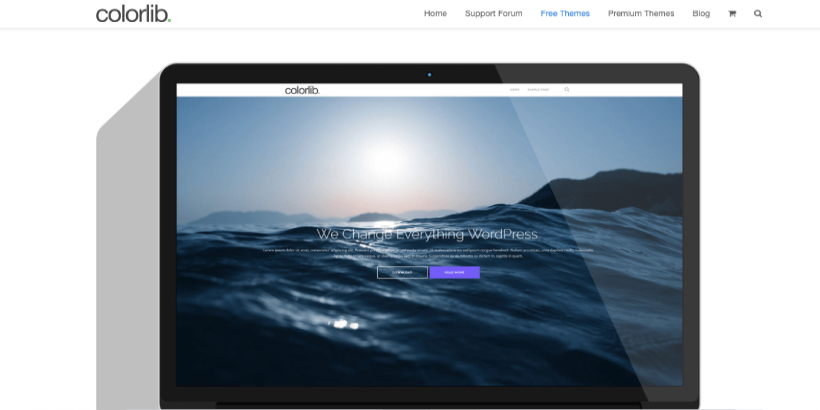
Task: Click the search magnifier icon in header
Action: click(x=758, y=14)
